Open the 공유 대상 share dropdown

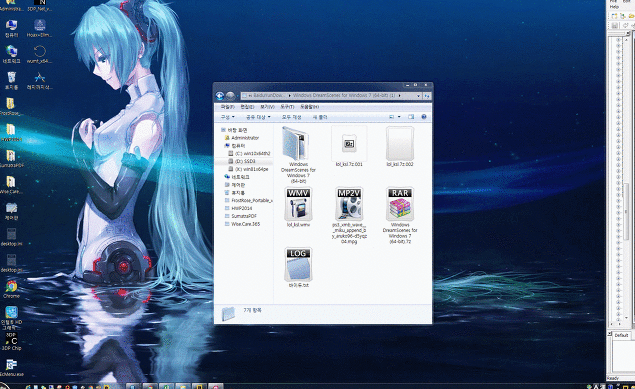258,117
